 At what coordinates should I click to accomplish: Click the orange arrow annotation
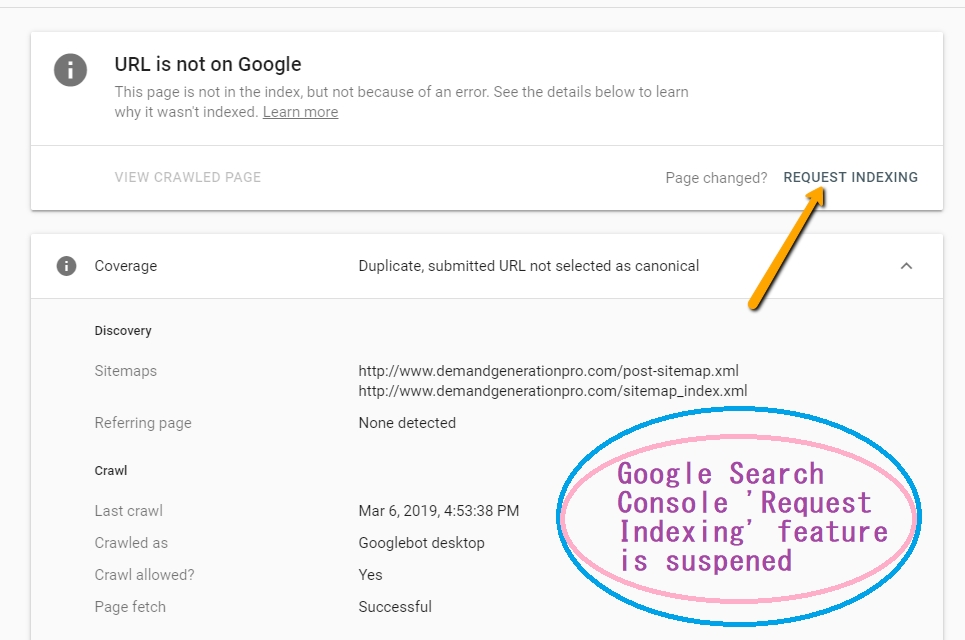coord(787,248)
